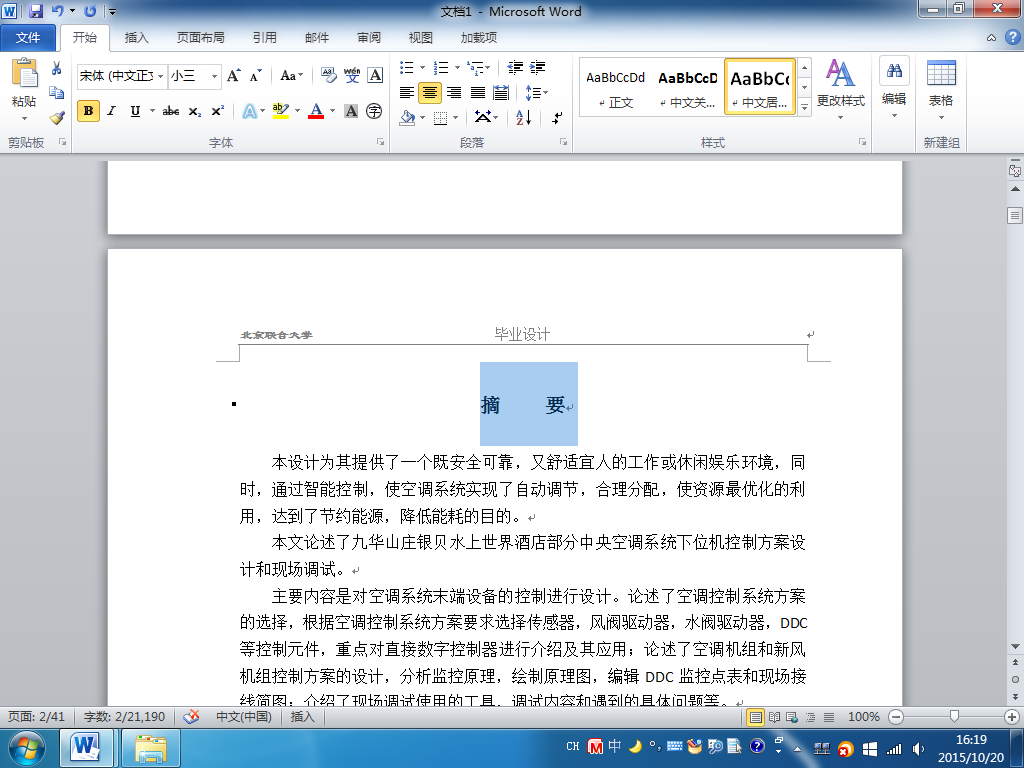Viewport: 1024px width, 768px height.
Task: Open the font size dropdown
Action: pos(214,76)
